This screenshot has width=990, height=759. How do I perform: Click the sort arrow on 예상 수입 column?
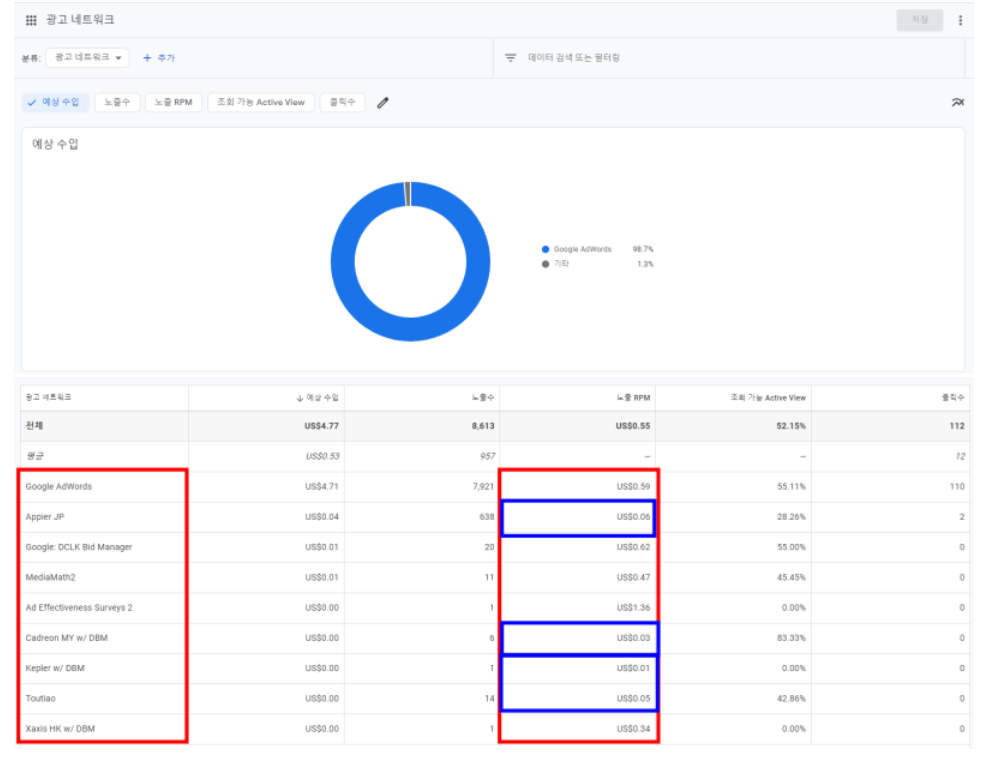click(300, 398)
